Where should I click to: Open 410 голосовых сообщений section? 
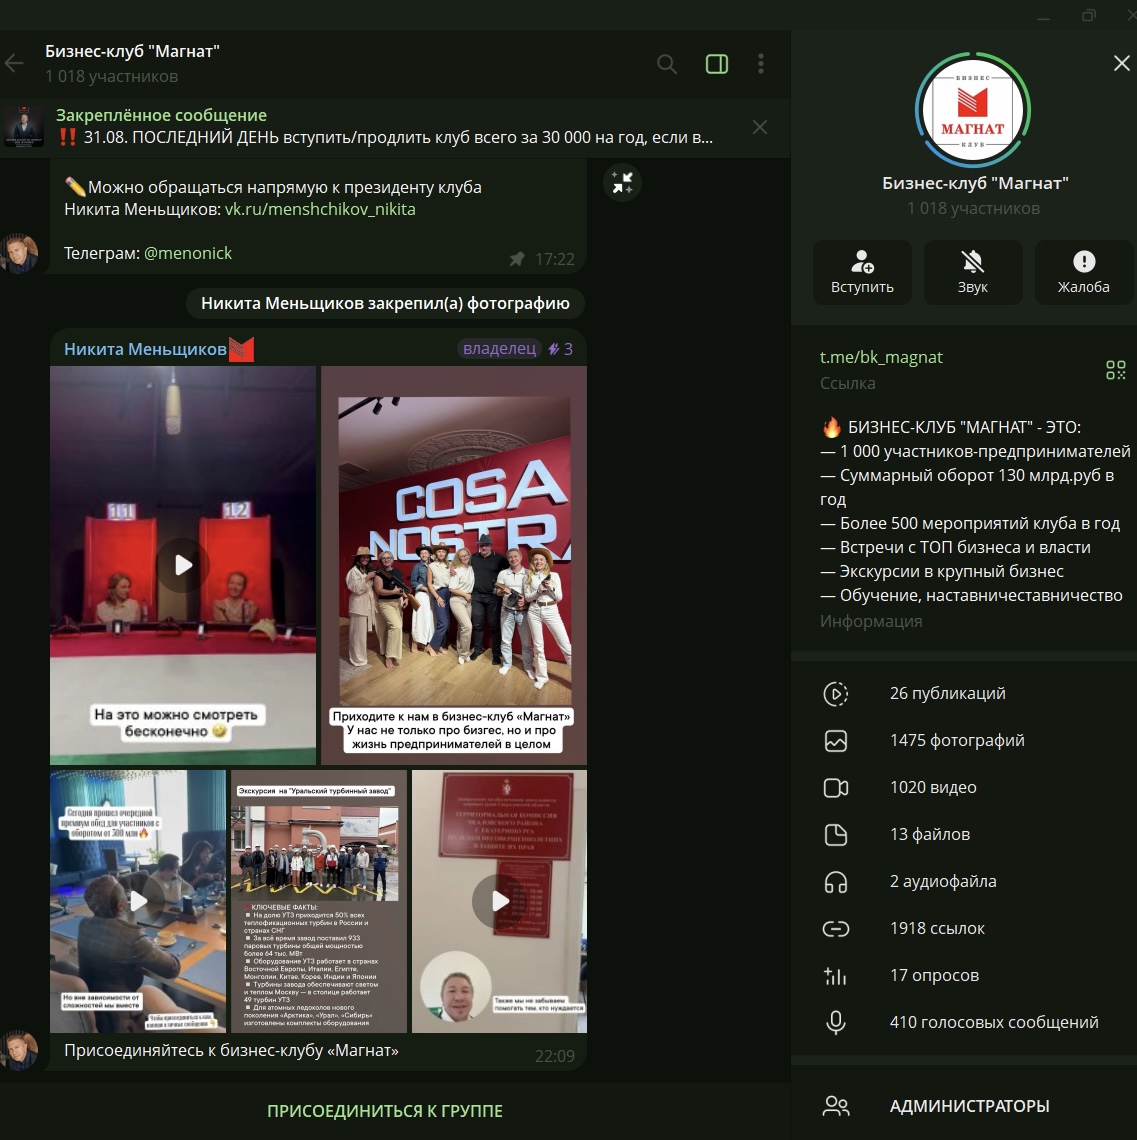[x=963, y=1022]
